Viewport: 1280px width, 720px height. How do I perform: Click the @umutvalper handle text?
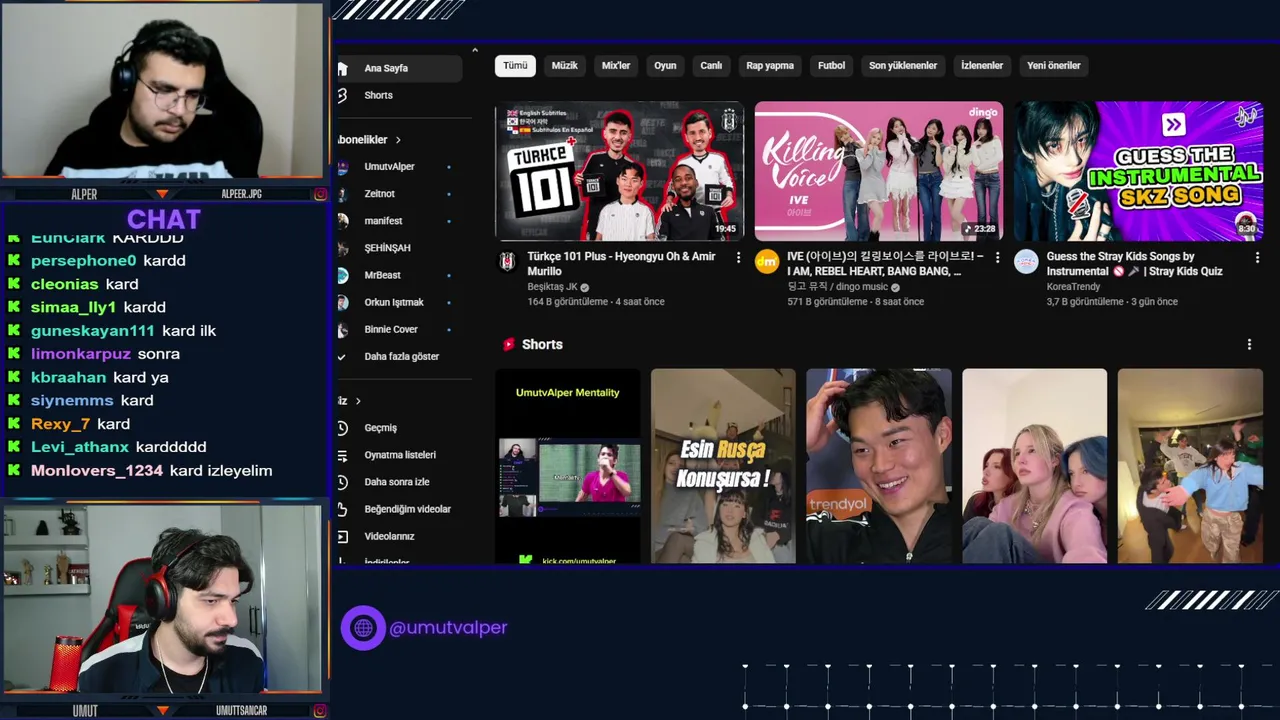click(448, 628)
